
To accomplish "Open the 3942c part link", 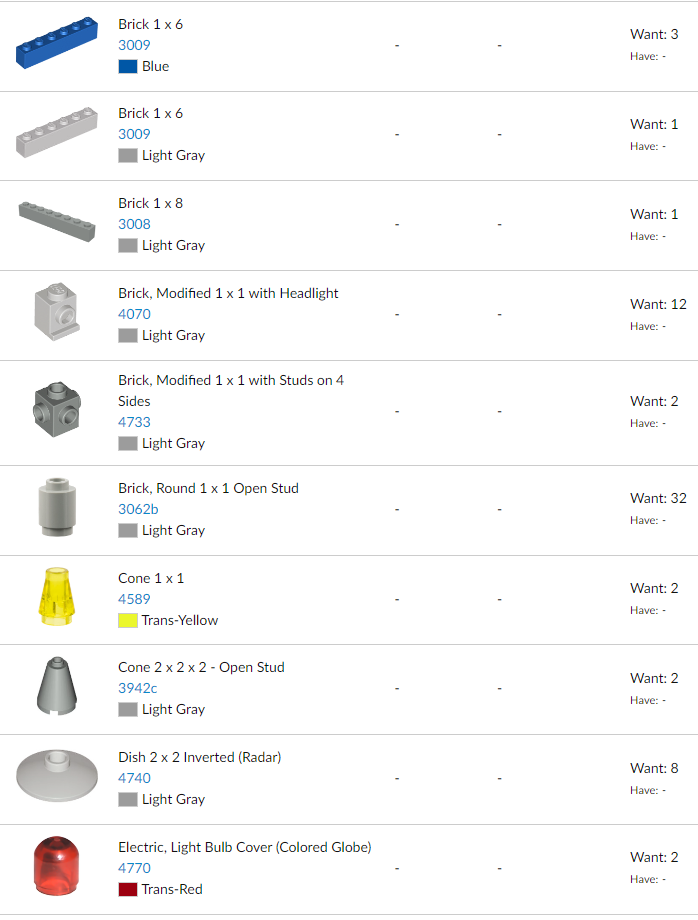I will pos(138,688).
